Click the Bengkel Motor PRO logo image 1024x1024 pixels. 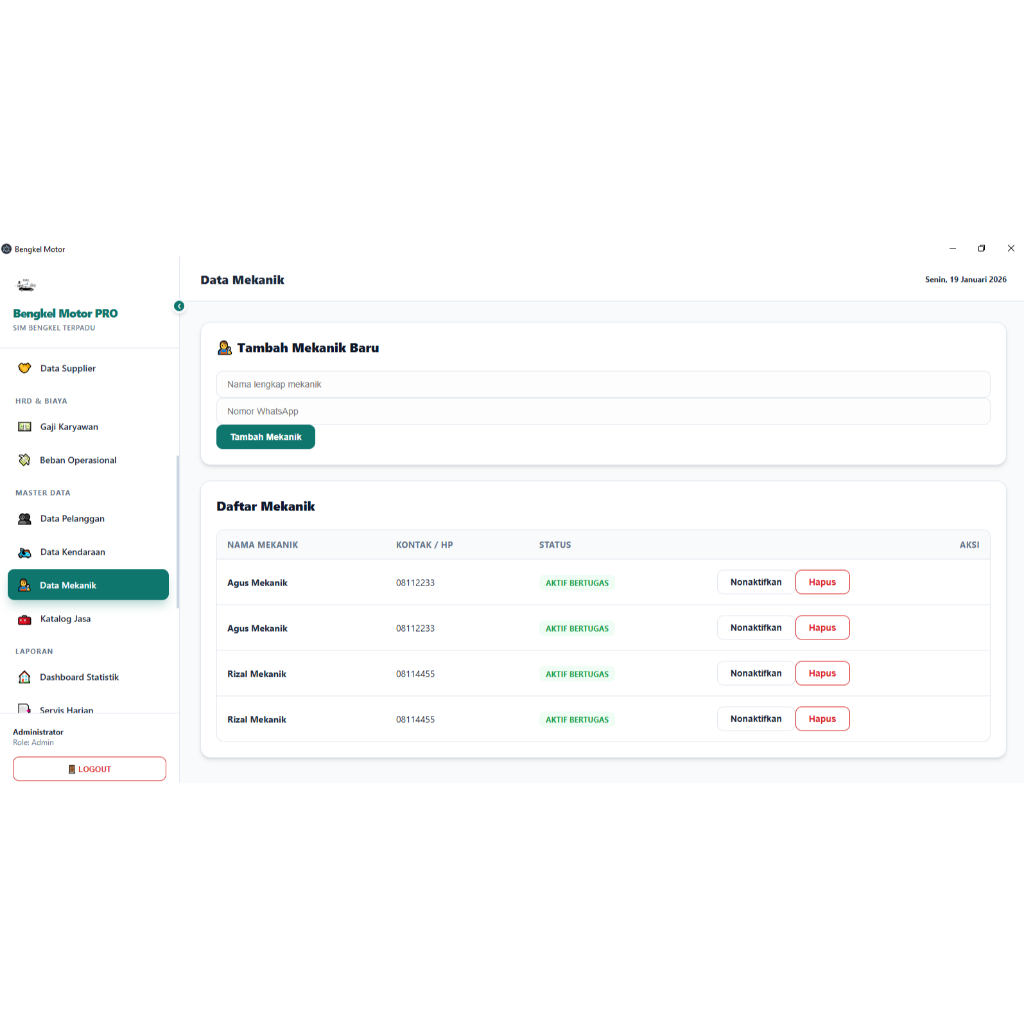pyautogui.click(x=26, y=285)
